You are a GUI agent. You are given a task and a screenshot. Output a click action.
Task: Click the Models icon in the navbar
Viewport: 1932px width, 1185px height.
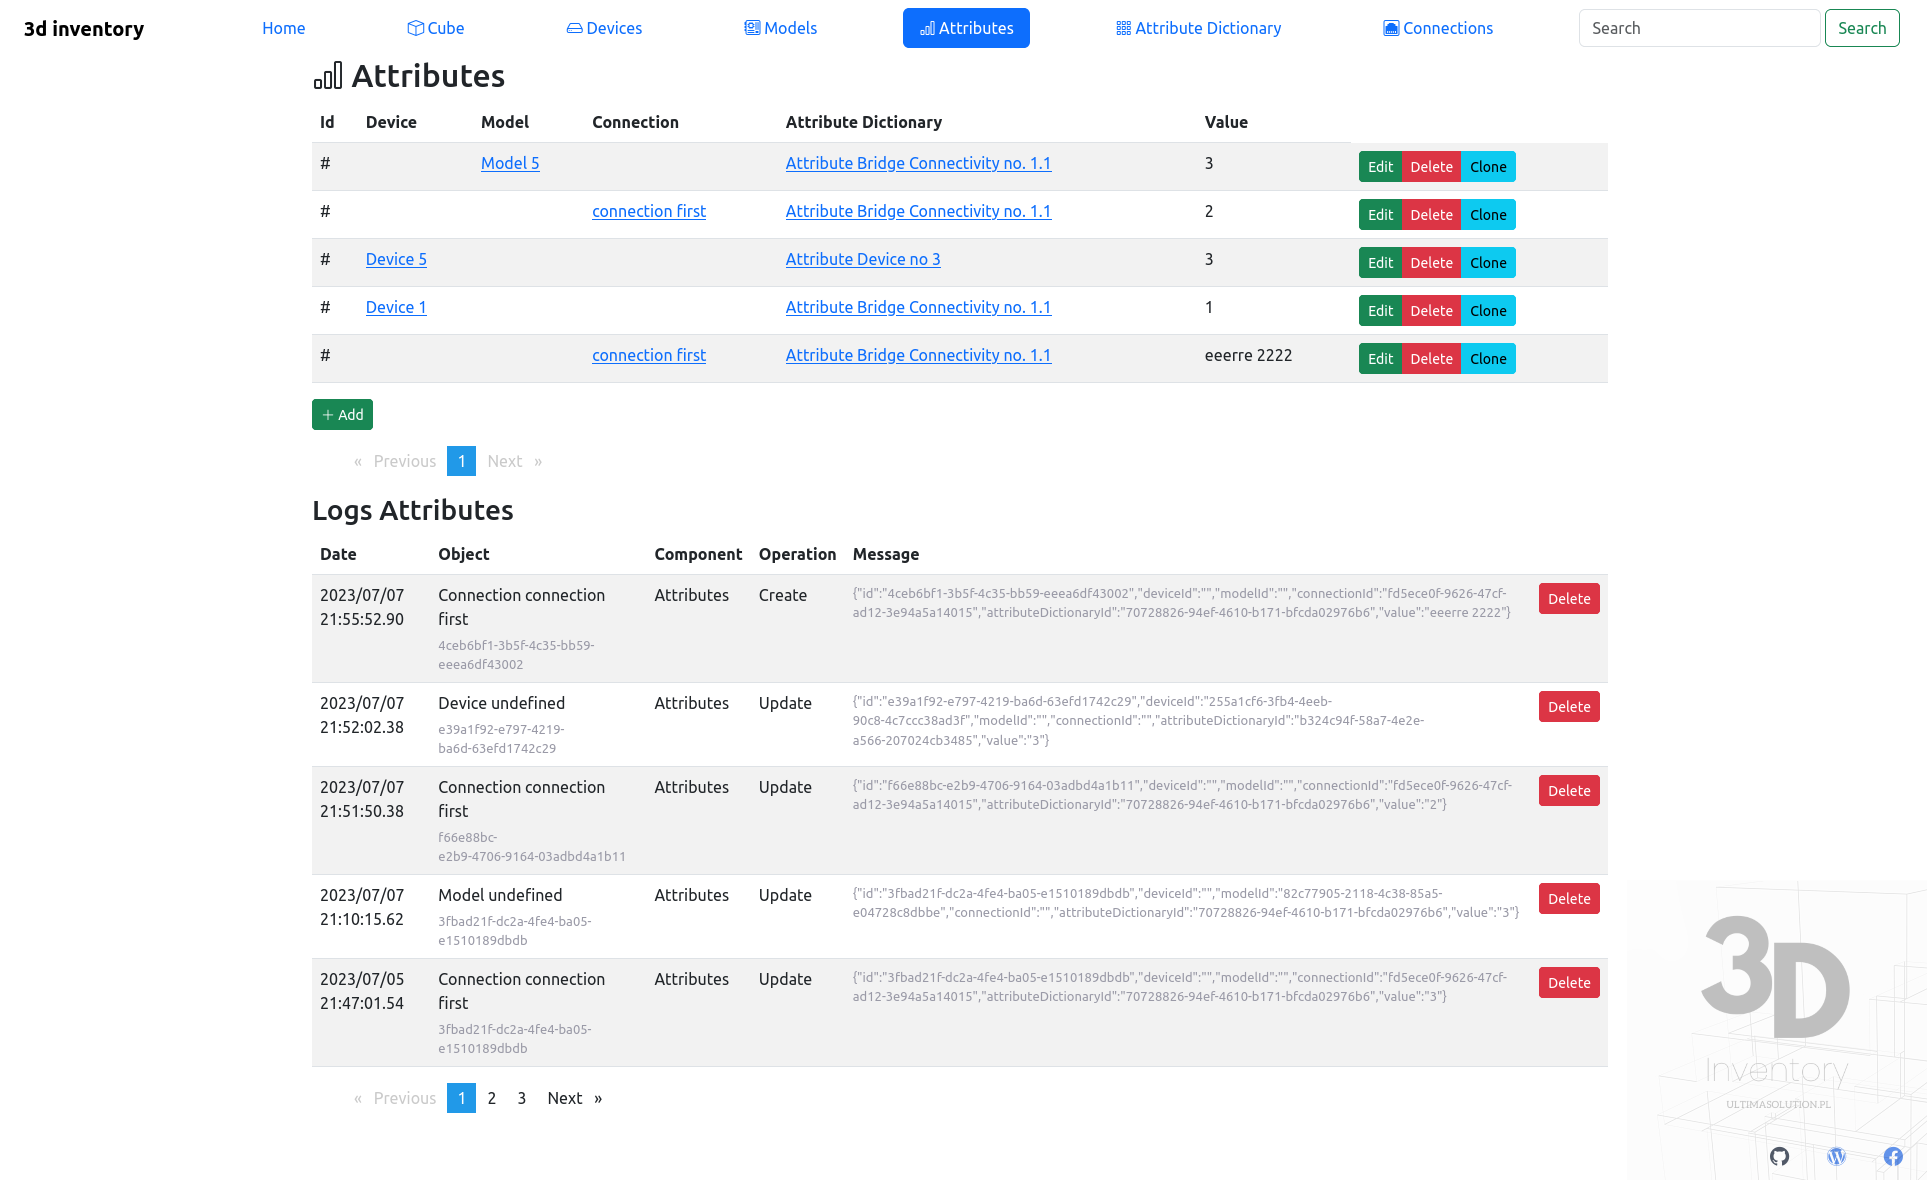tap(752, 28)
